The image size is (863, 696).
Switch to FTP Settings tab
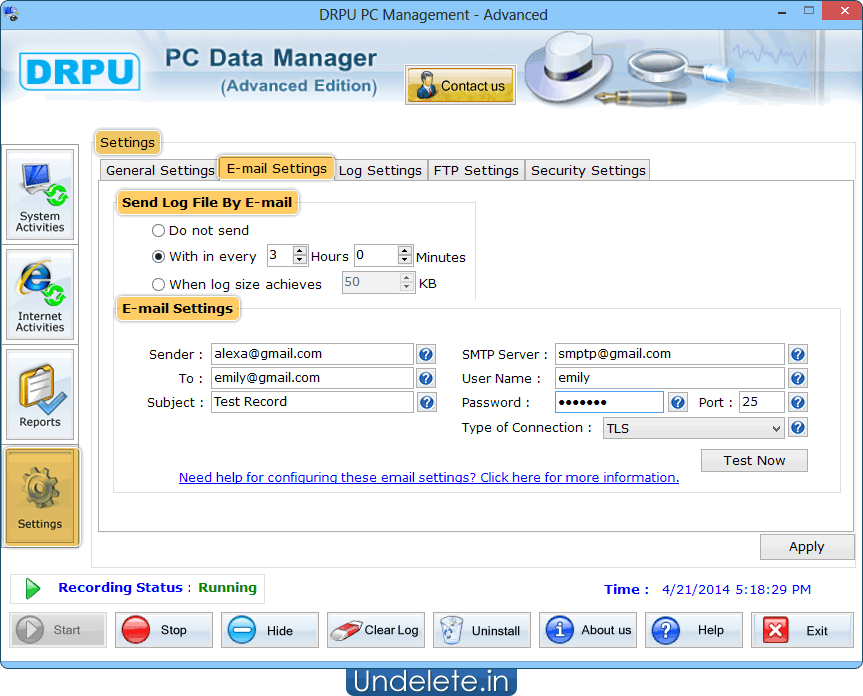(x=476, y=171)
